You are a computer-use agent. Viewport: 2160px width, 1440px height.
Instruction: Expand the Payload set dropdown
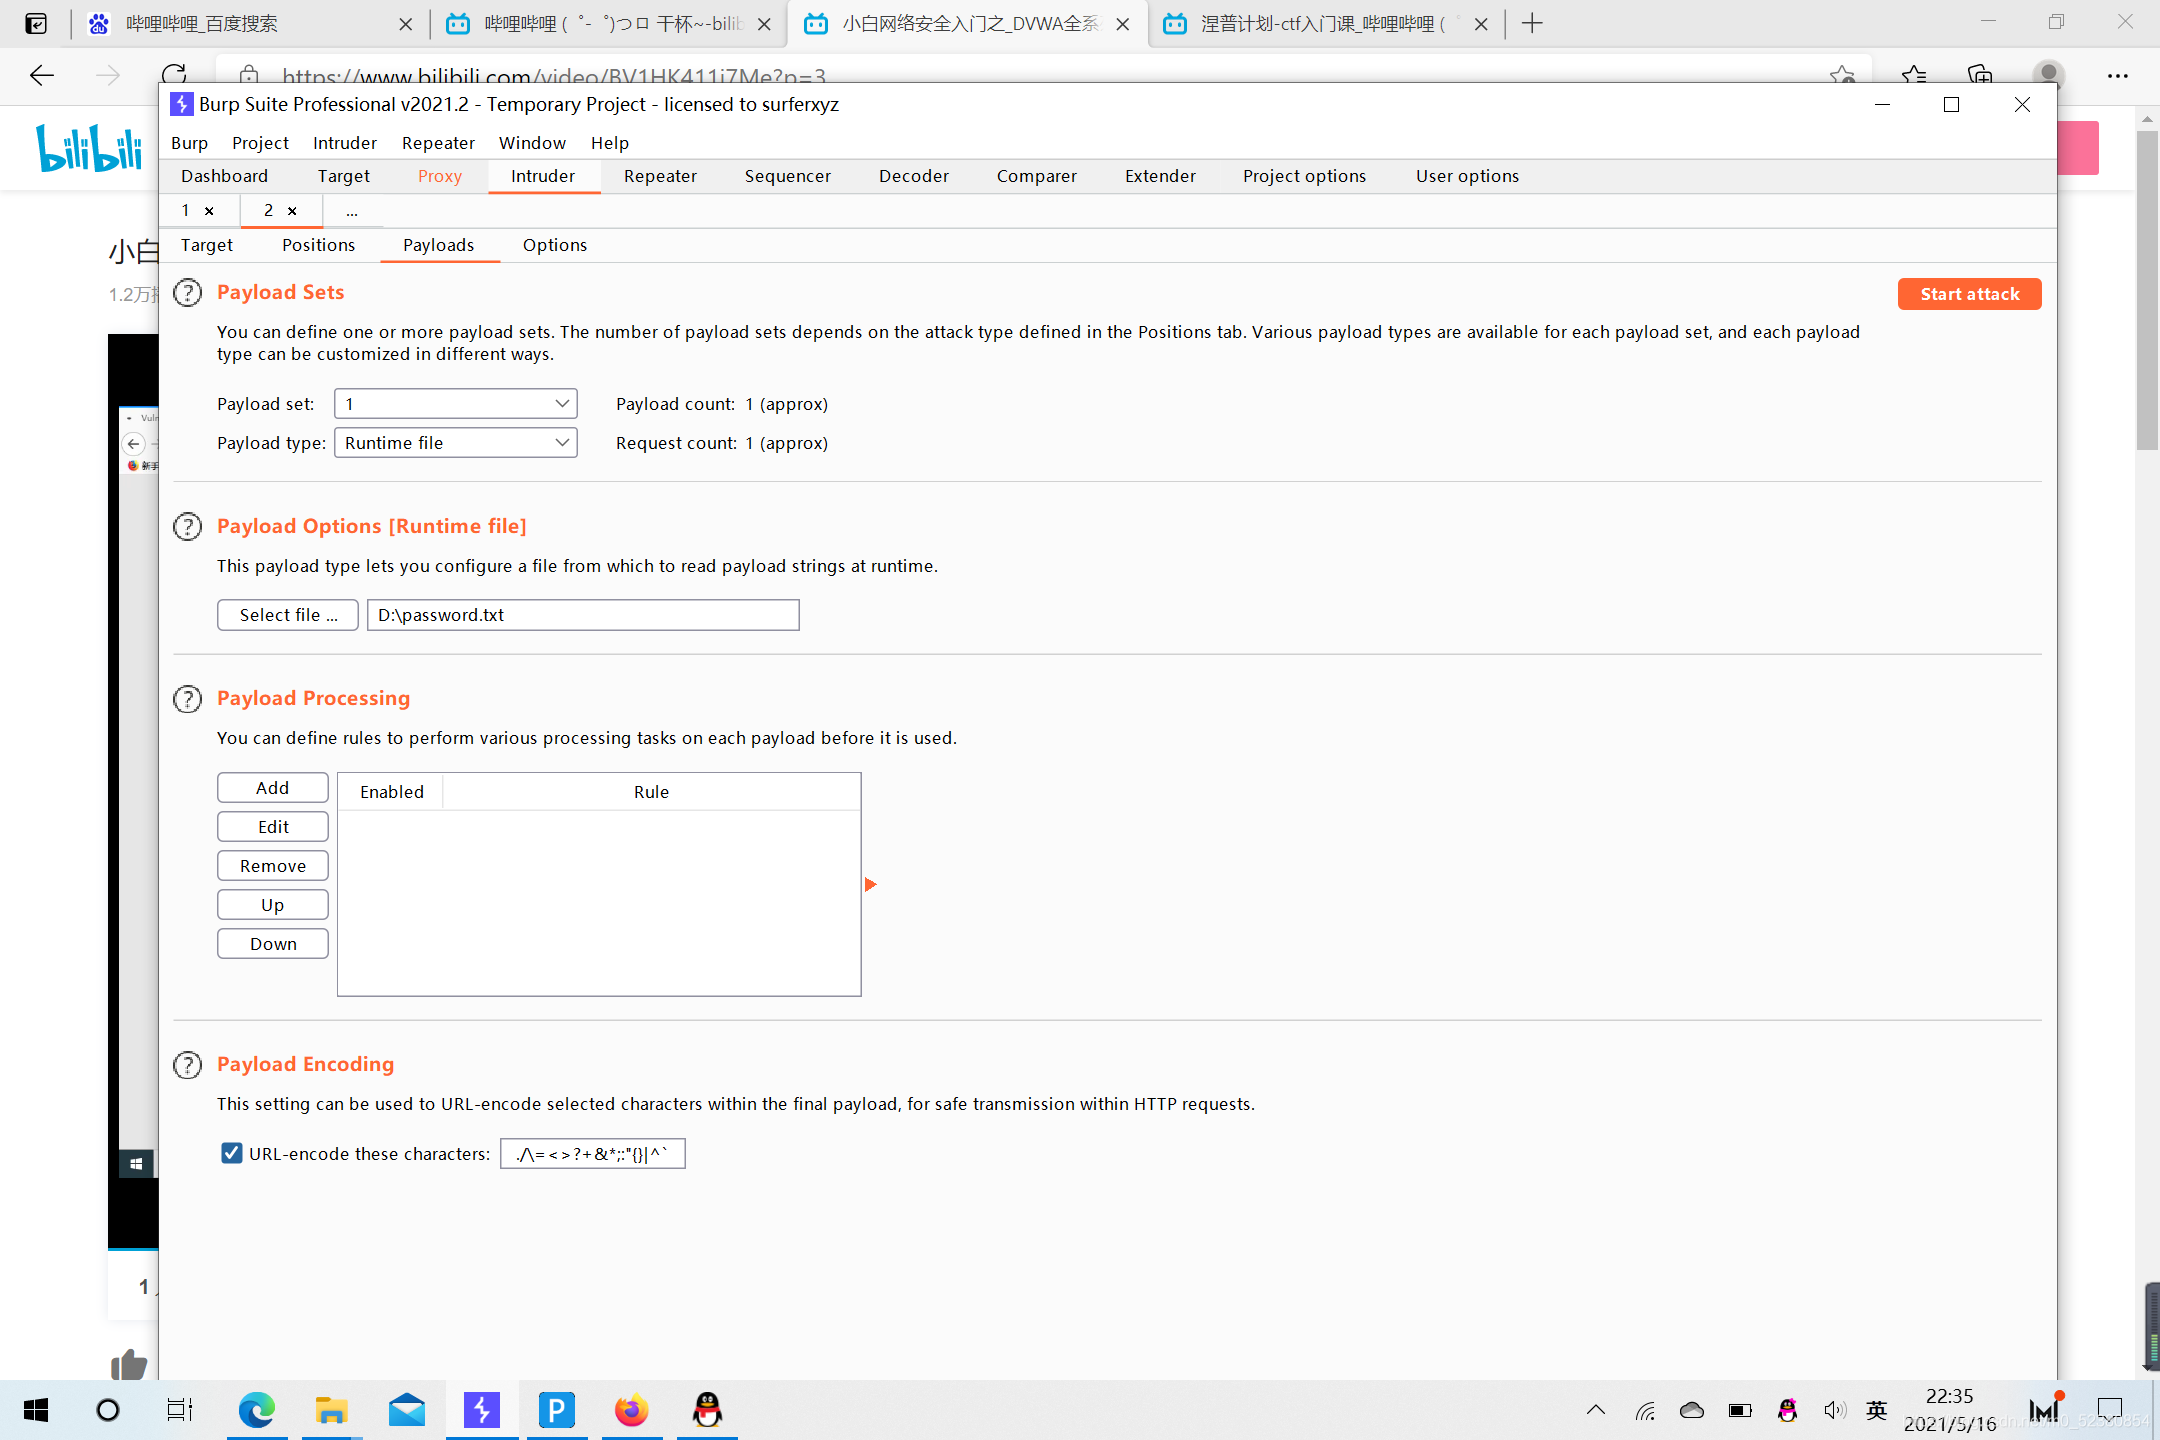point(455,404)
